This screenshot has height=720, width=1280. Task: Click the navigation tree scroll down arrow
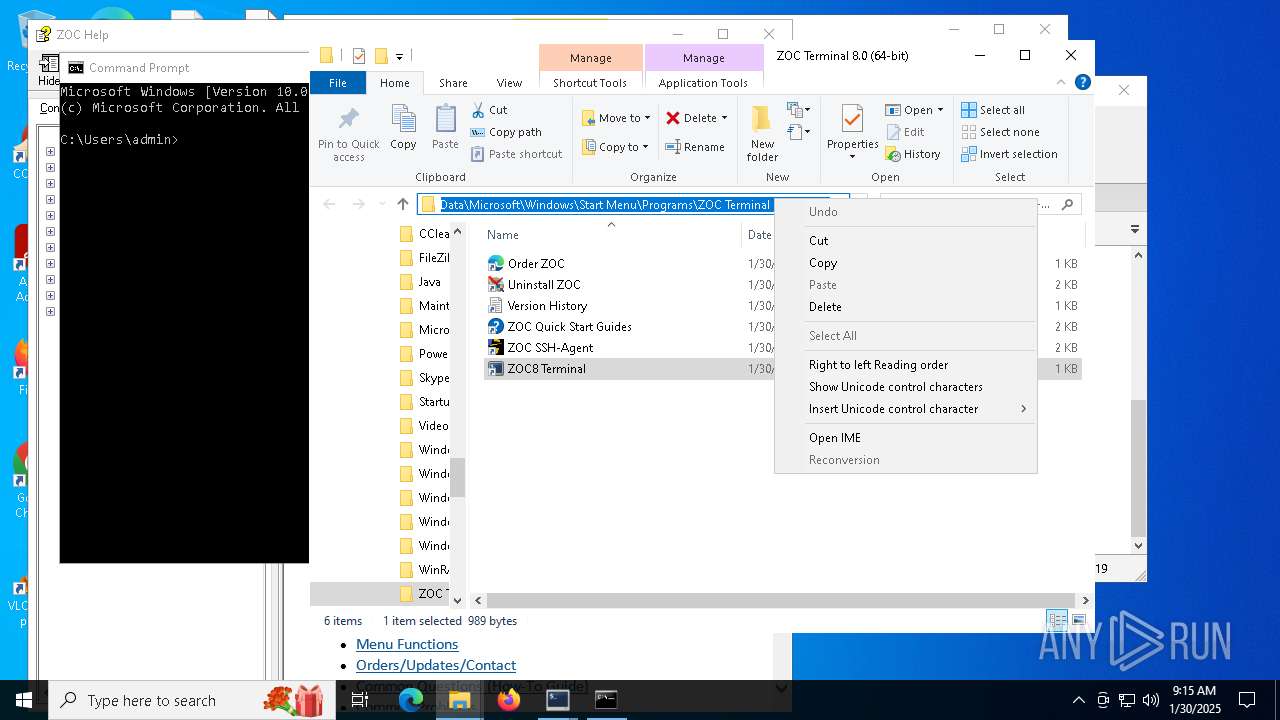click(x=458, y=600)
